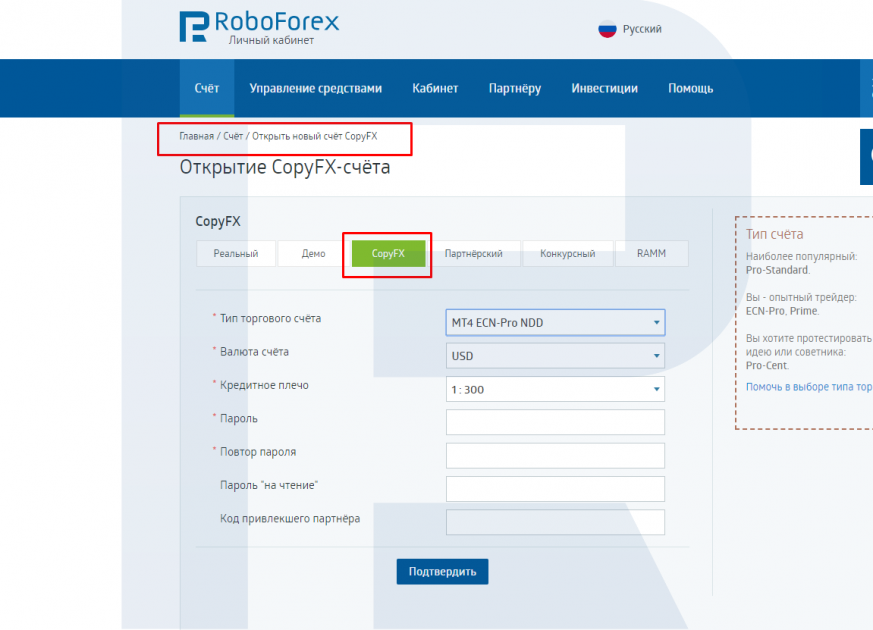Open the Инвестиции menu

click(605, 88)
